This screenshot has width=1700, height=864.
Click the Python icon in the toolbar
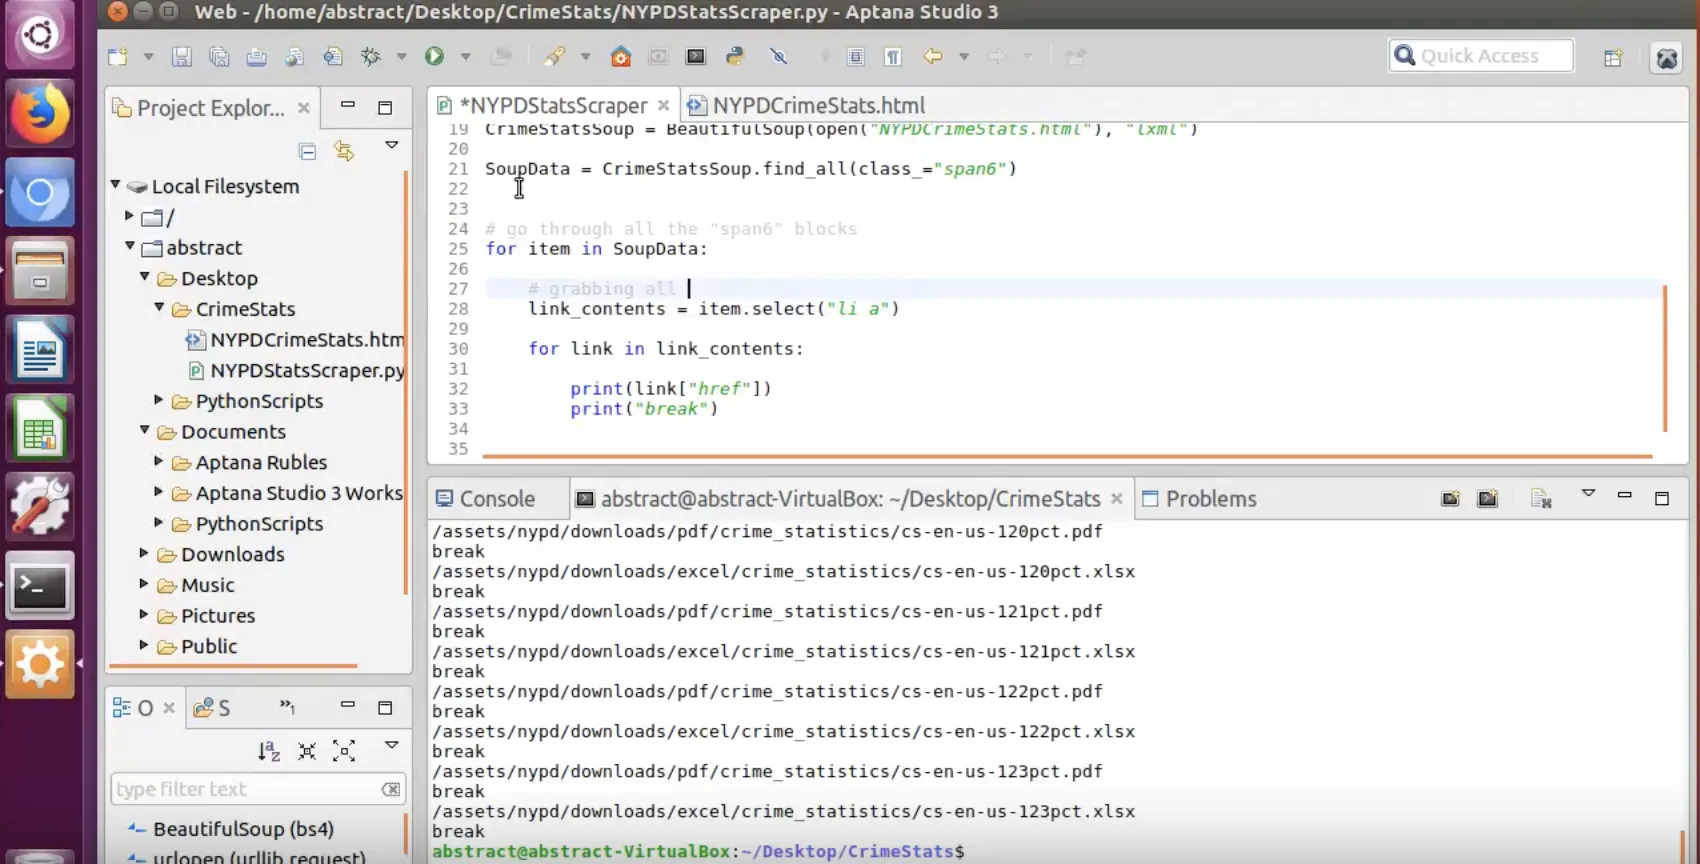click(x=735, y=57)
